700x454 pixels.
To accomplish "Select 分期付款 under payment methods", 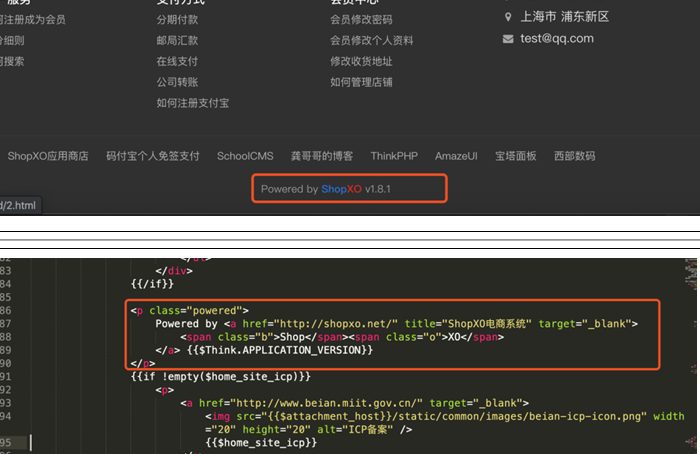I will click(177, 19).
